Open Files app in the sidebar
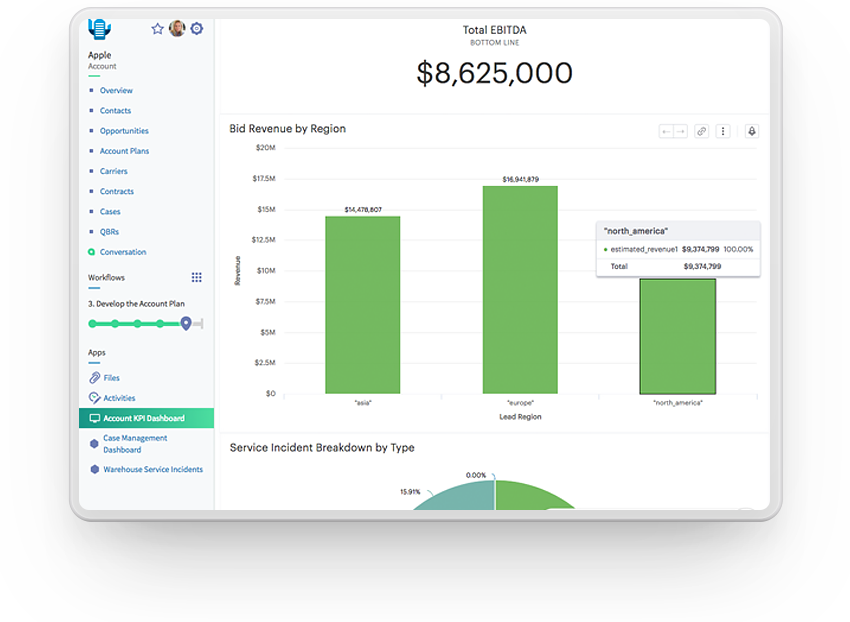 tap(111, 378)
